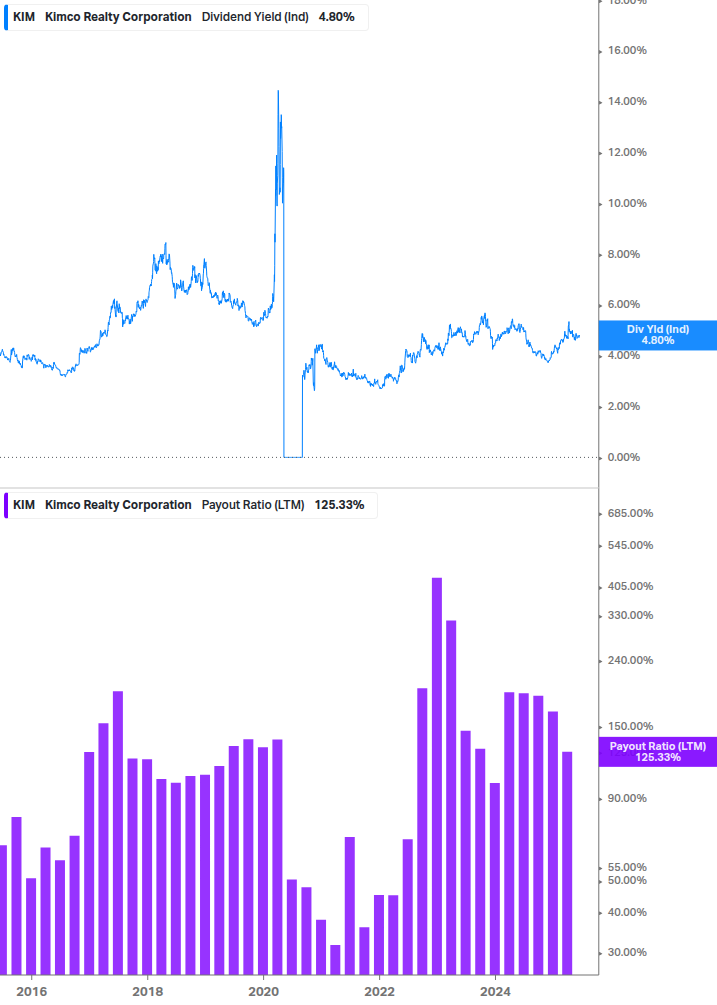Screen dimensions: 717x1005
Task: Click the purple color marker beside Payout Ratio legend
Action: click(6, 505)
